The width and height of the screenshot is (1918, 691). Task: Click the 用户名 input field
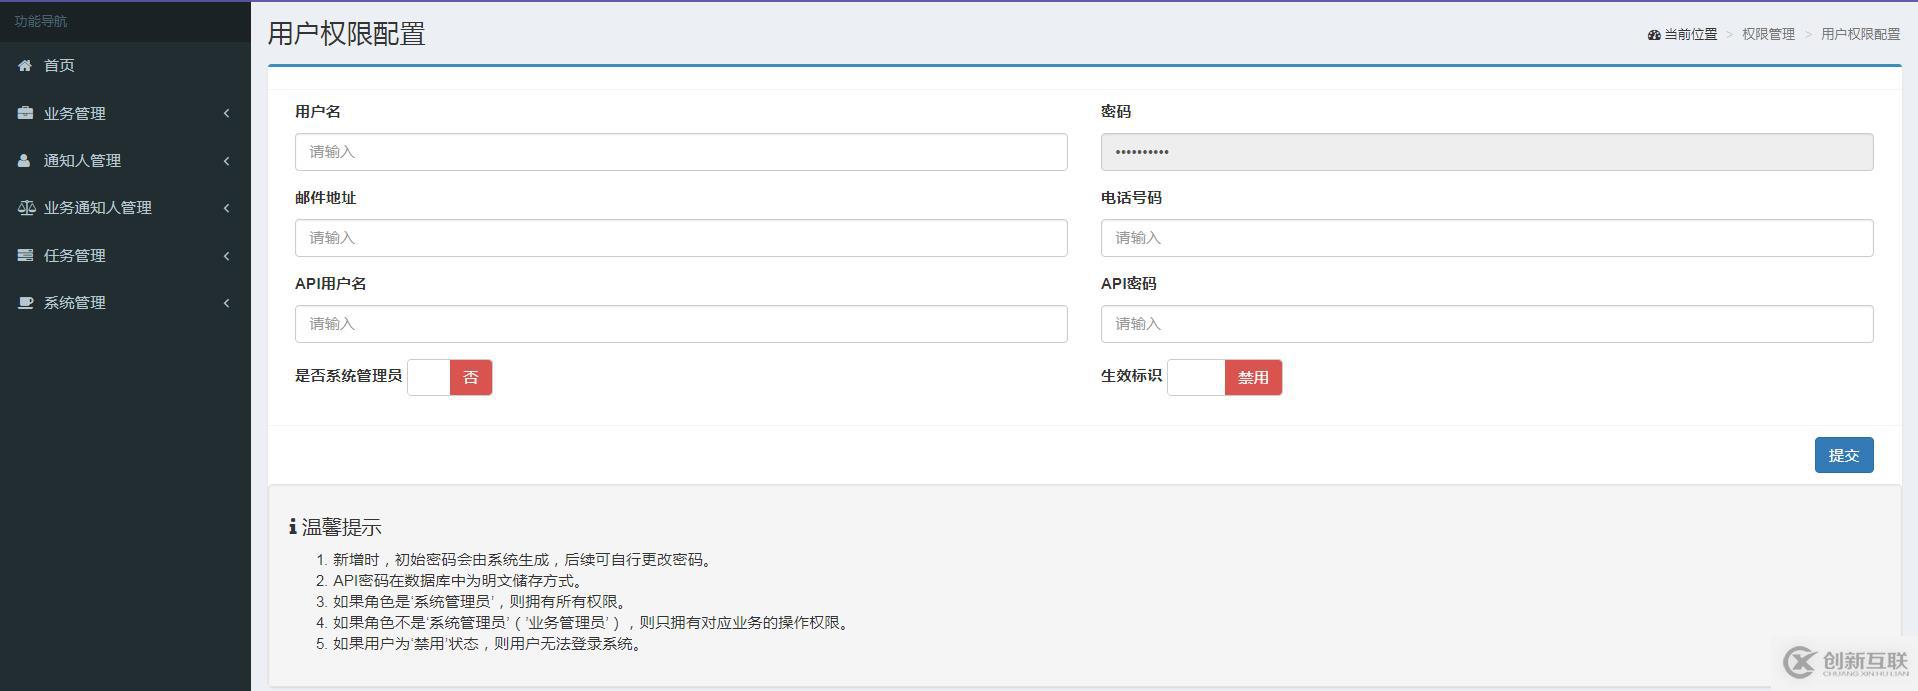click(x=680, y=152)
